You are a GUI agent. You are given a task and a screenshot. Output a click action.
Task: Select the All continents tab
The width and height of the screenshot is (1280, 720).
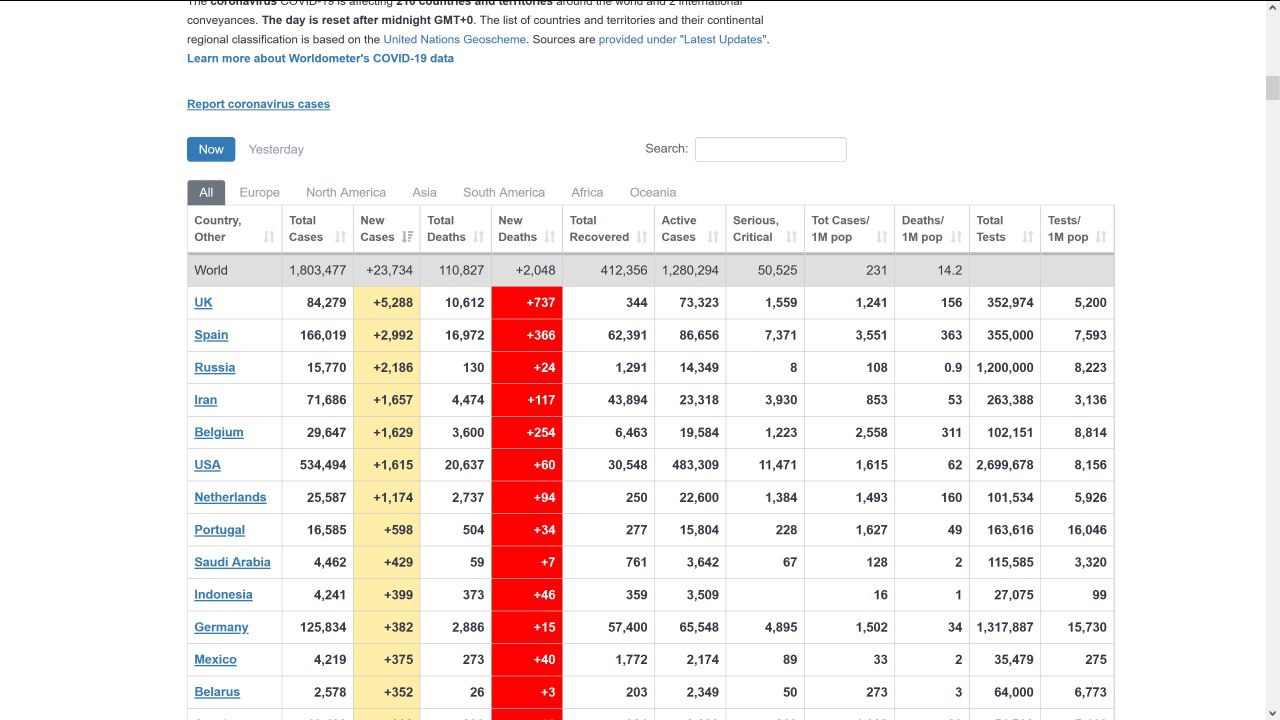point(206,192)
